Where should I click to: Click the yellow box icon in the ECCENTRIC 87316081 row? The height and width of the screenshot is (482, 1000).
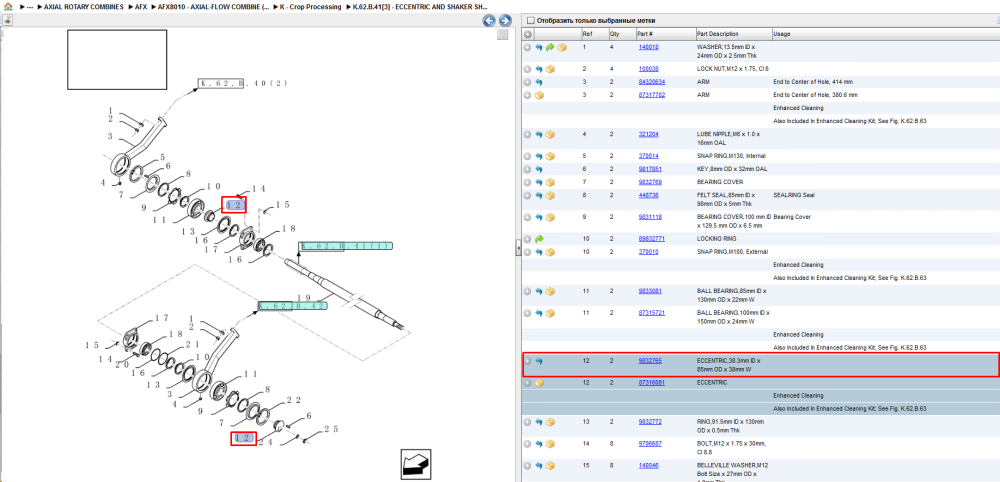tap(539, 383)
